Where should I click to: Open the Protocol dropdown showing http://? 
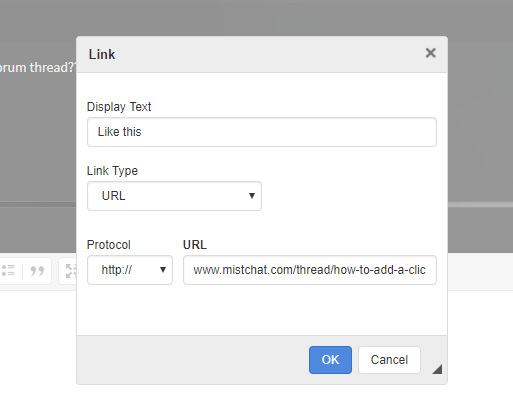(130, 270)
